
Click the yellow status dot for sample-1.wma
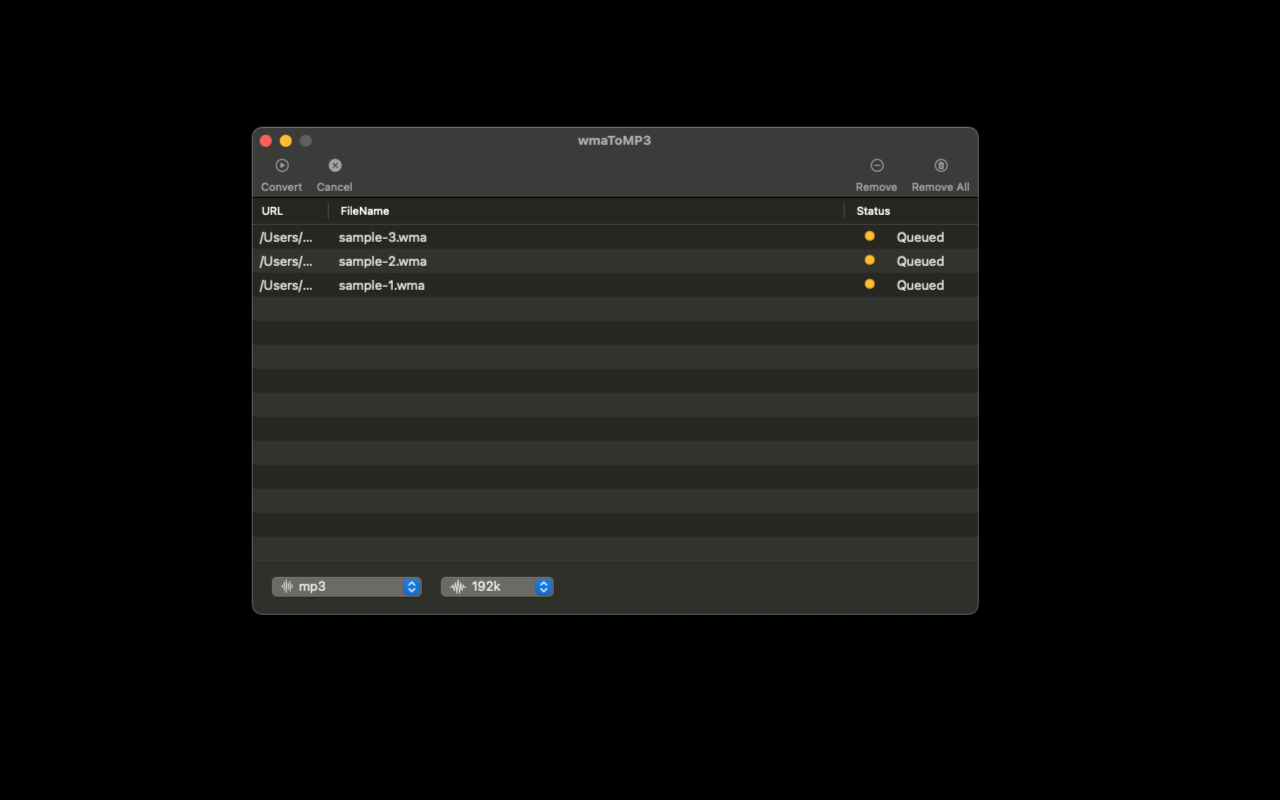(x=869, y=284)
